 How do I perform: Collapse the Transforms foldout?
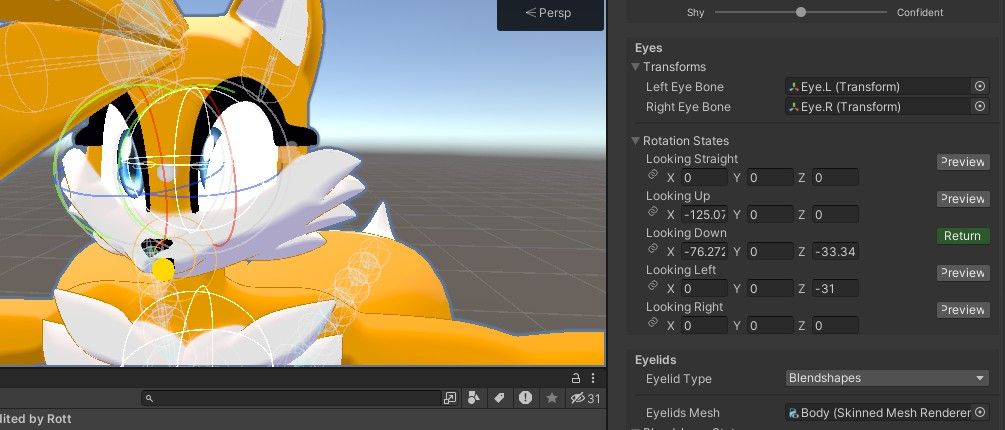(636, 67)
